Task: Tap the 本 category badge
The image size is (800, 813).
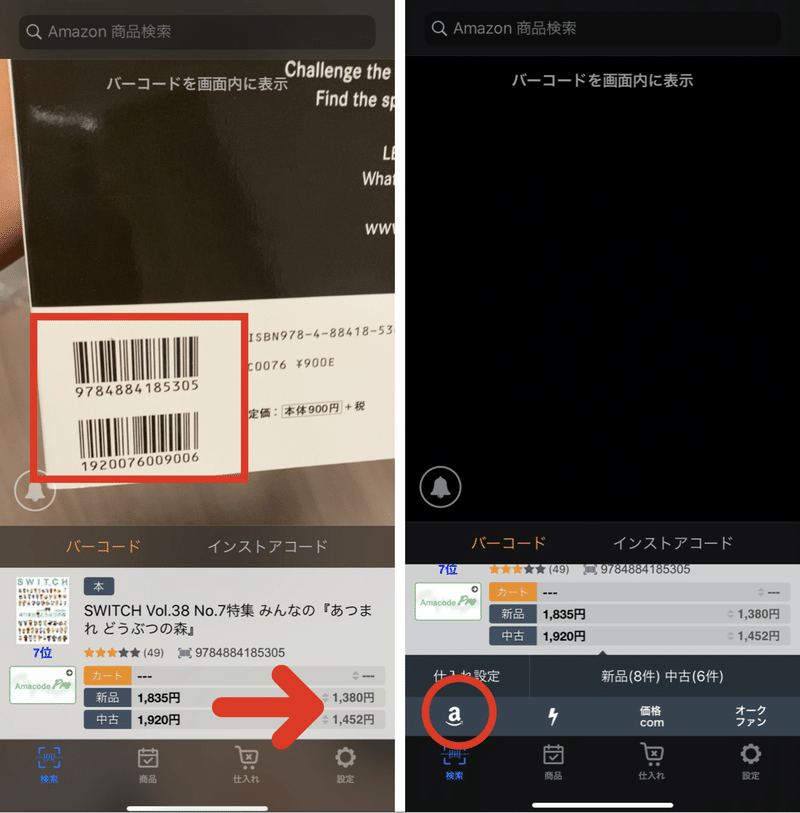Action: (x=99, y=586)
